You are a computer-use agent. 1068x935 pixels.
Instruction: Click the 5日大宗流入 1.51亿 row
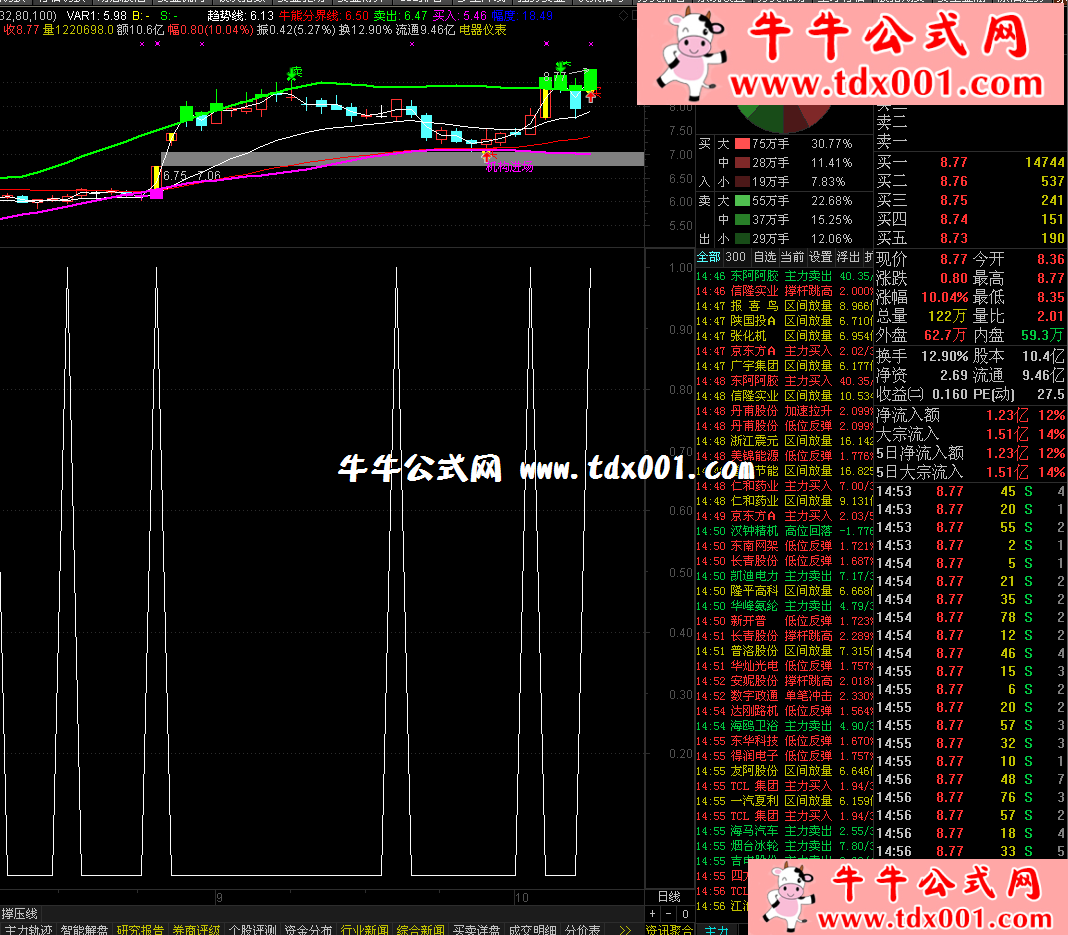[971, 472]
